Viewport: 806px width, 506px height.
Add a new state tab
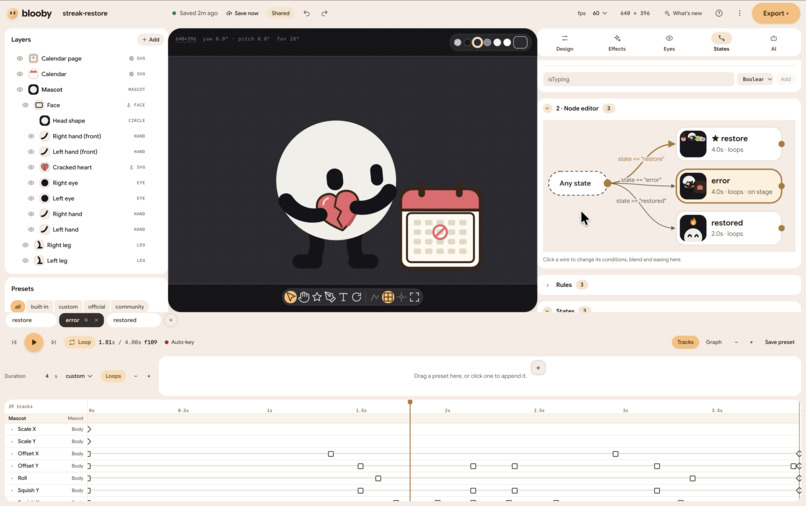(x=171, y=320)
